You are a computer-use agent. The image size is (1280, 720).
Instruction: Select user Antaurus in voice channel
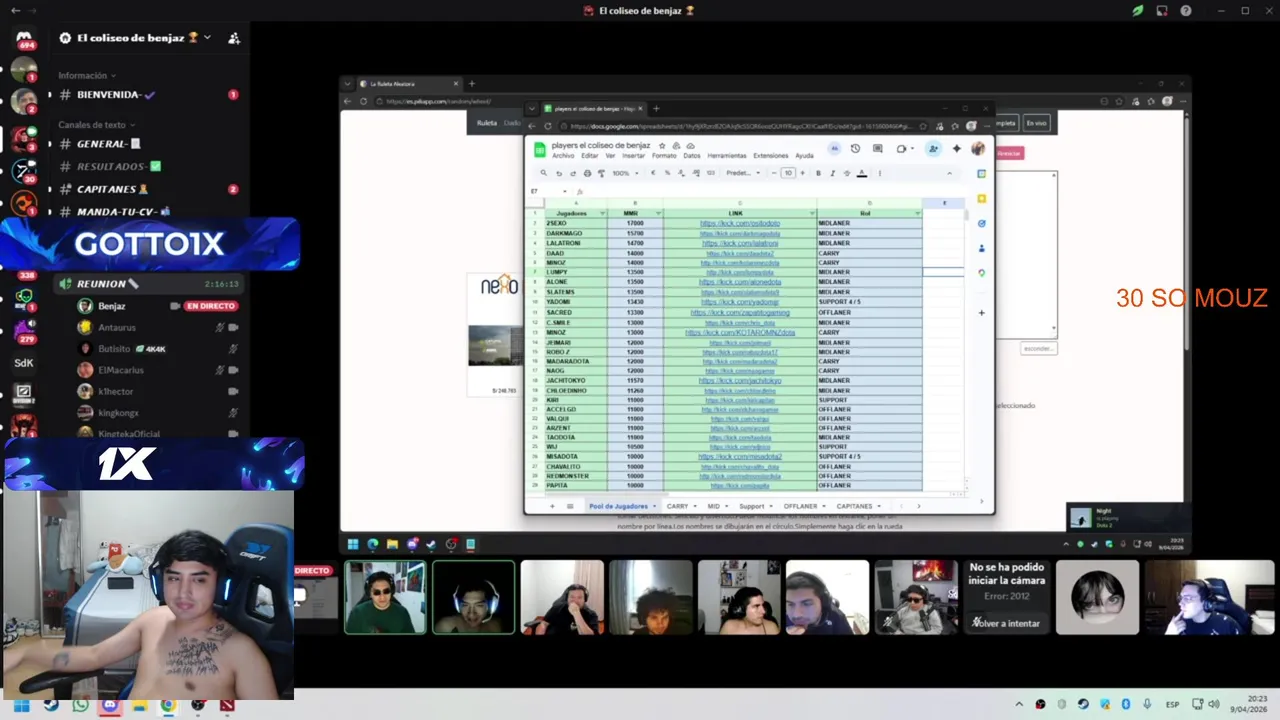click(x=117, y=327)
